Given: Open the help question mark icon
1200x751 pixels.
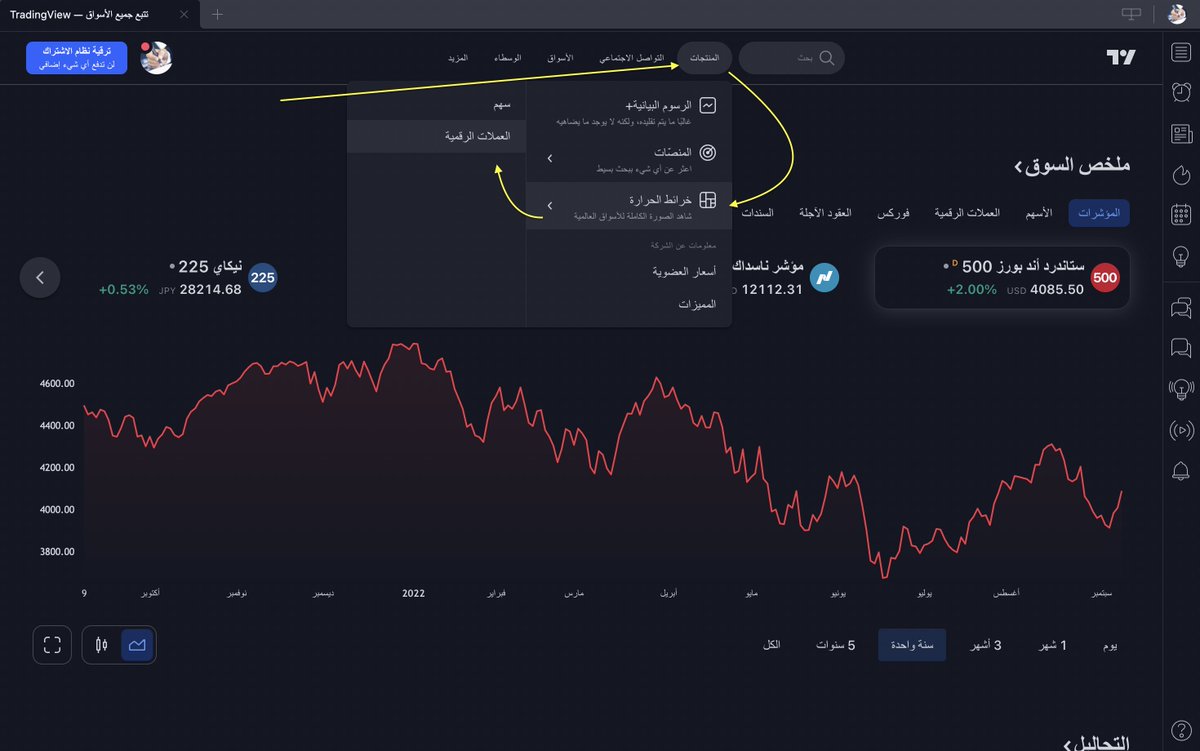Looking at the screenshot, I should [x=1181, y=729].
